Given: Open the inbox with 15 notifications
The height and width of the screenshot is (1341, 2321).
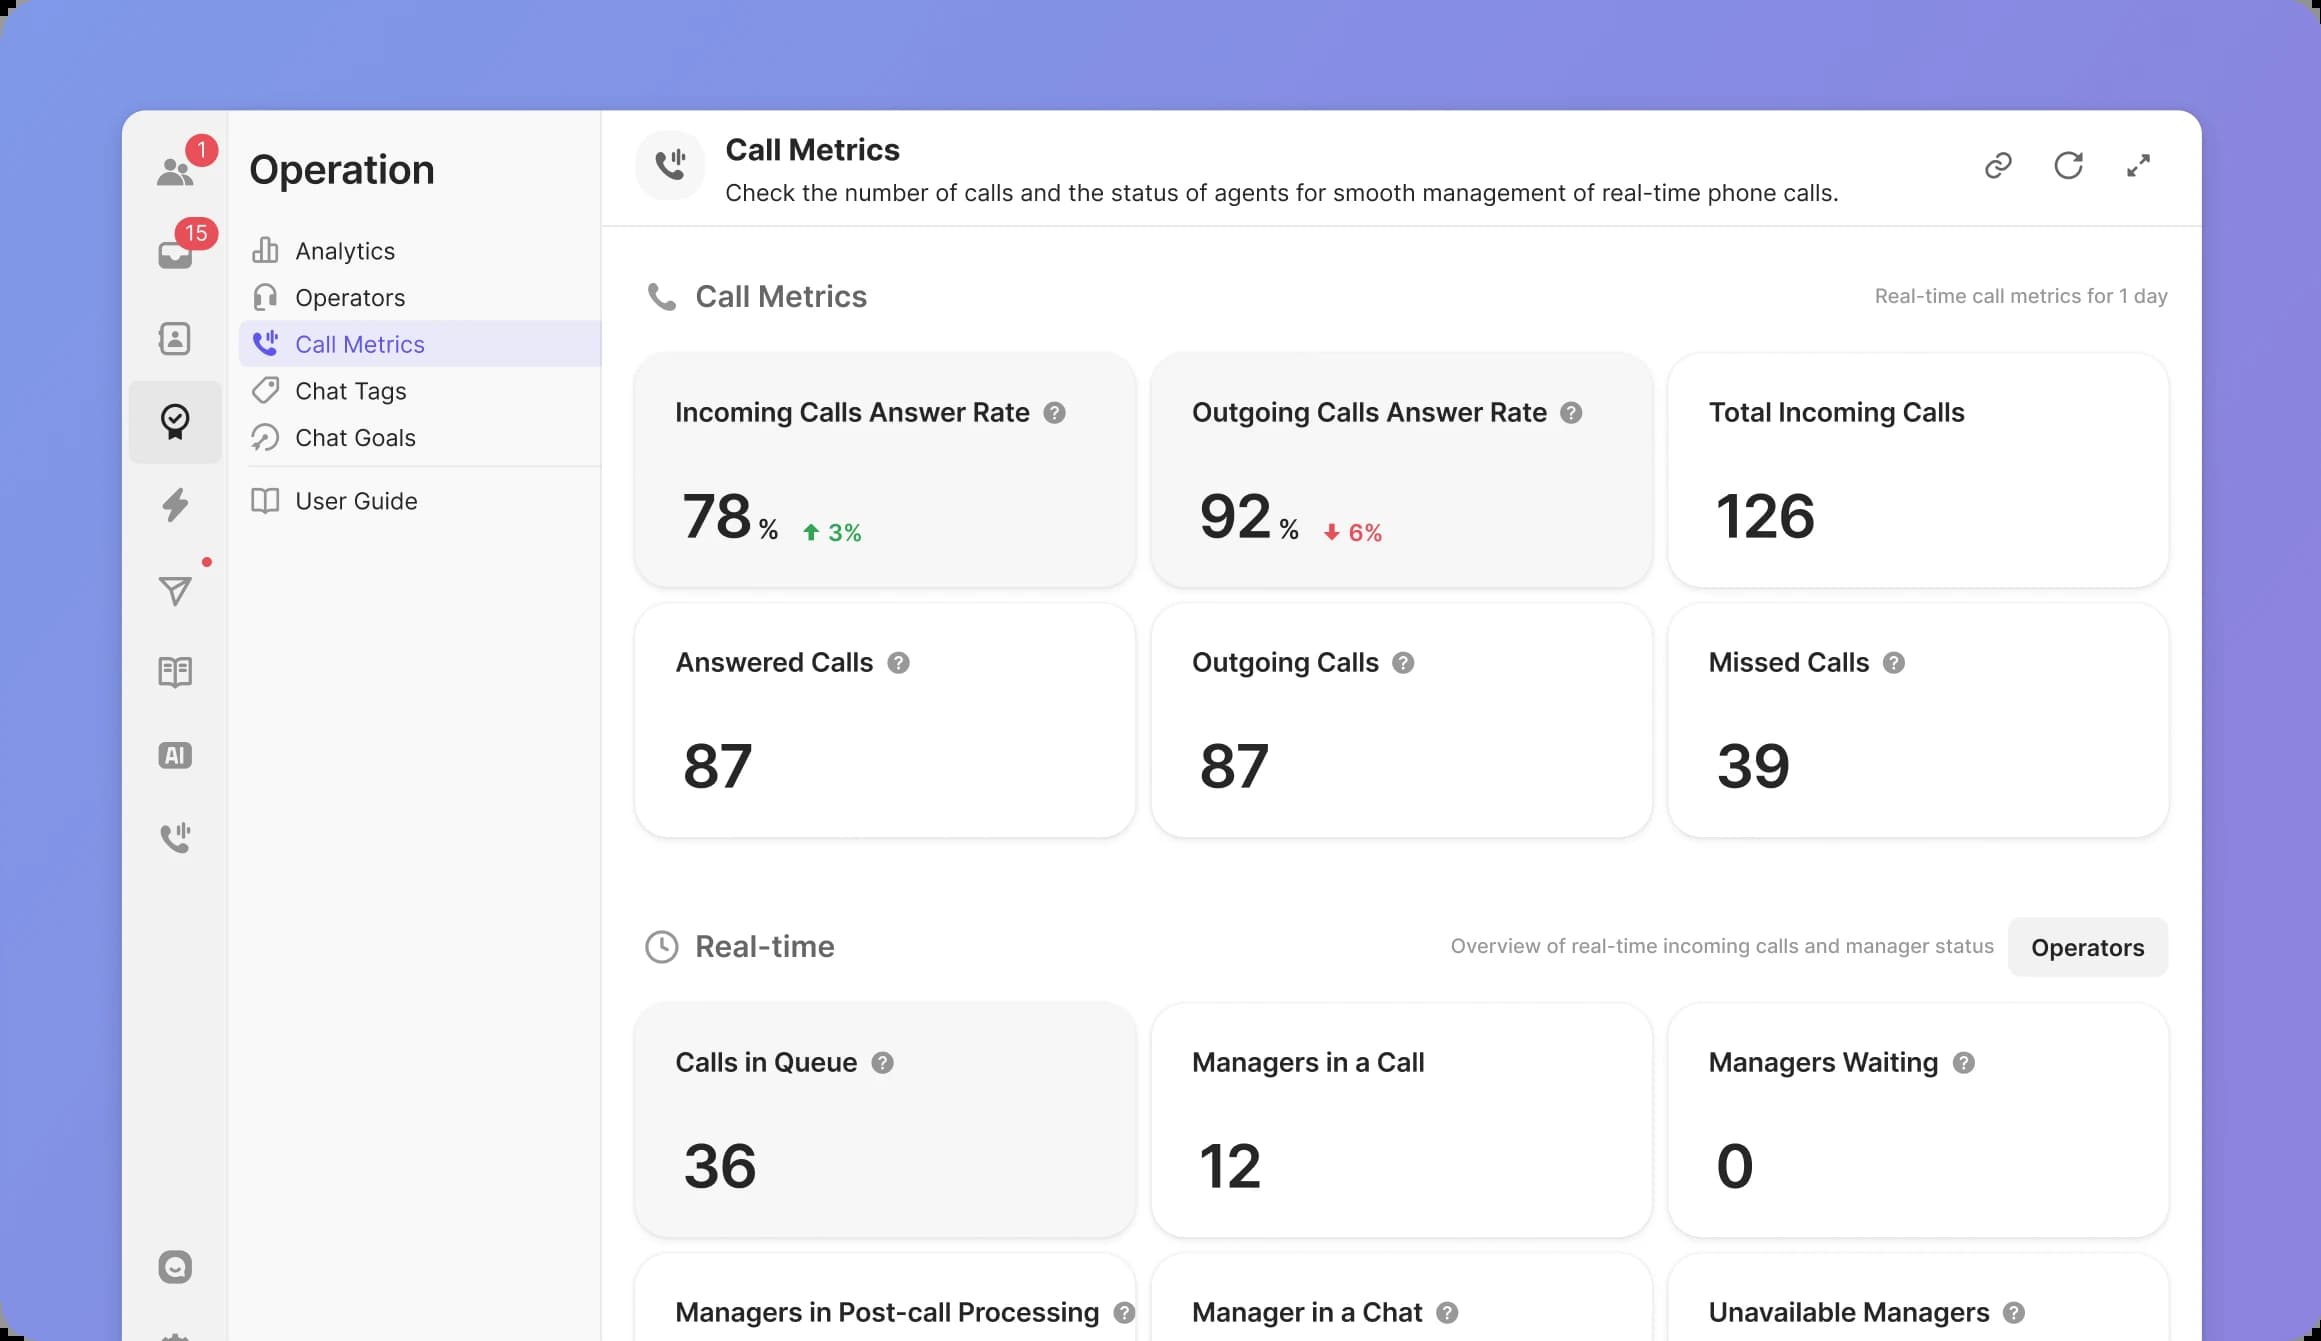Looking at the screenshot, I should point(175,254).
